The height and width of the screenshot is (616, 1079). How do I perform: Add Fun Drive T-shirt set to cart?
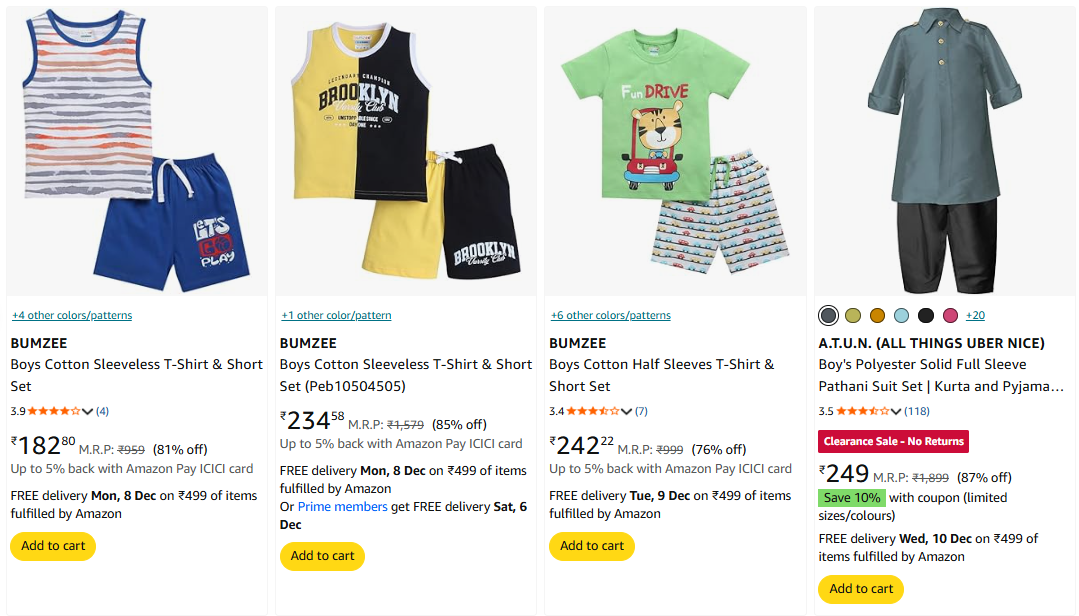point(592,546)
